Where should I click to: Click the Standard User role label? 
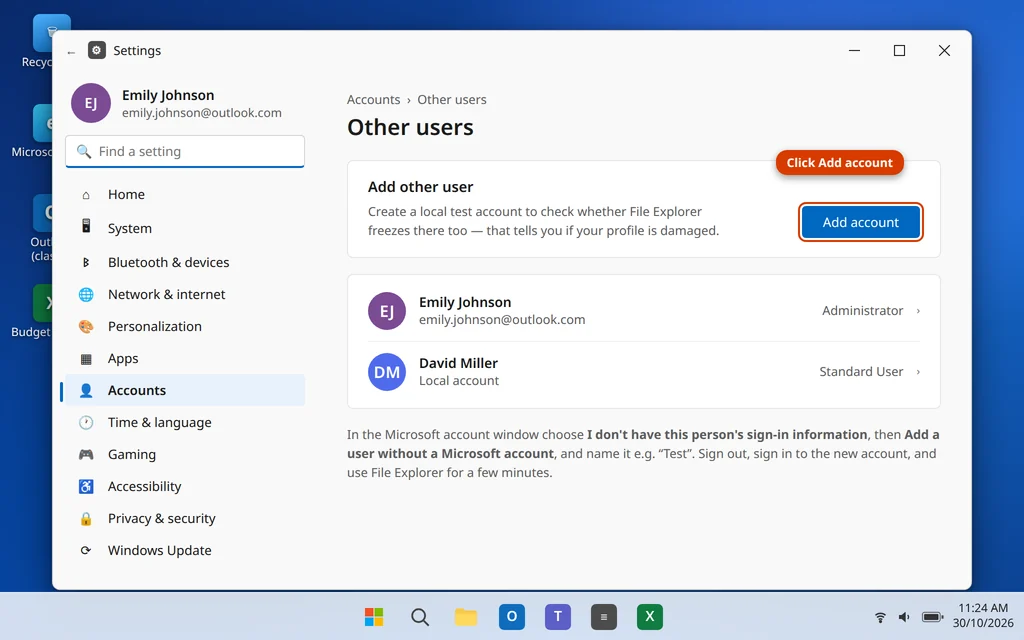861,372
